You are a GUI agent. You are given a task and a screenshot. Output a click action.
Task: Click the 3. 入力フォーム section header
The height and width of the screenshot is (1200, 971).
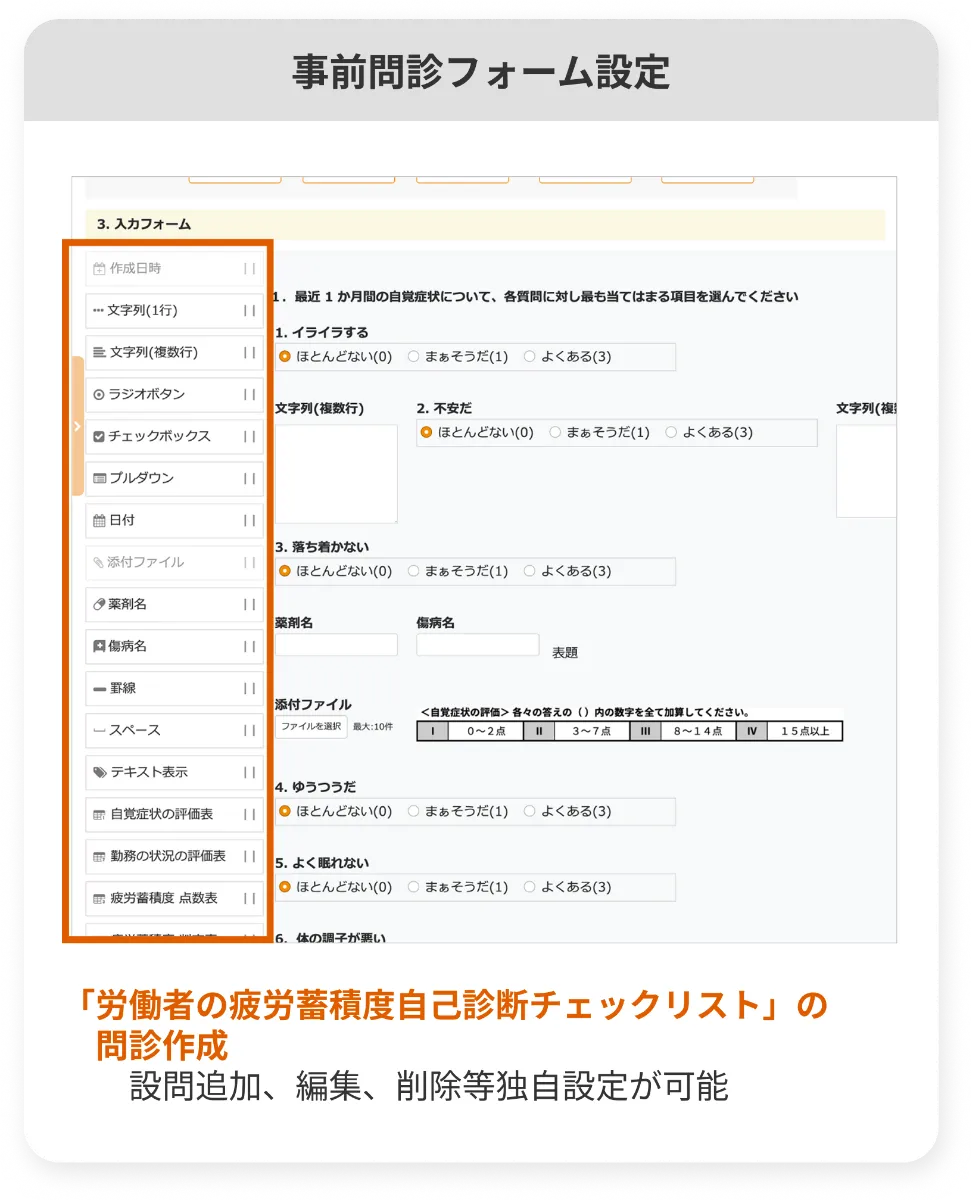(x=486, y=225)
